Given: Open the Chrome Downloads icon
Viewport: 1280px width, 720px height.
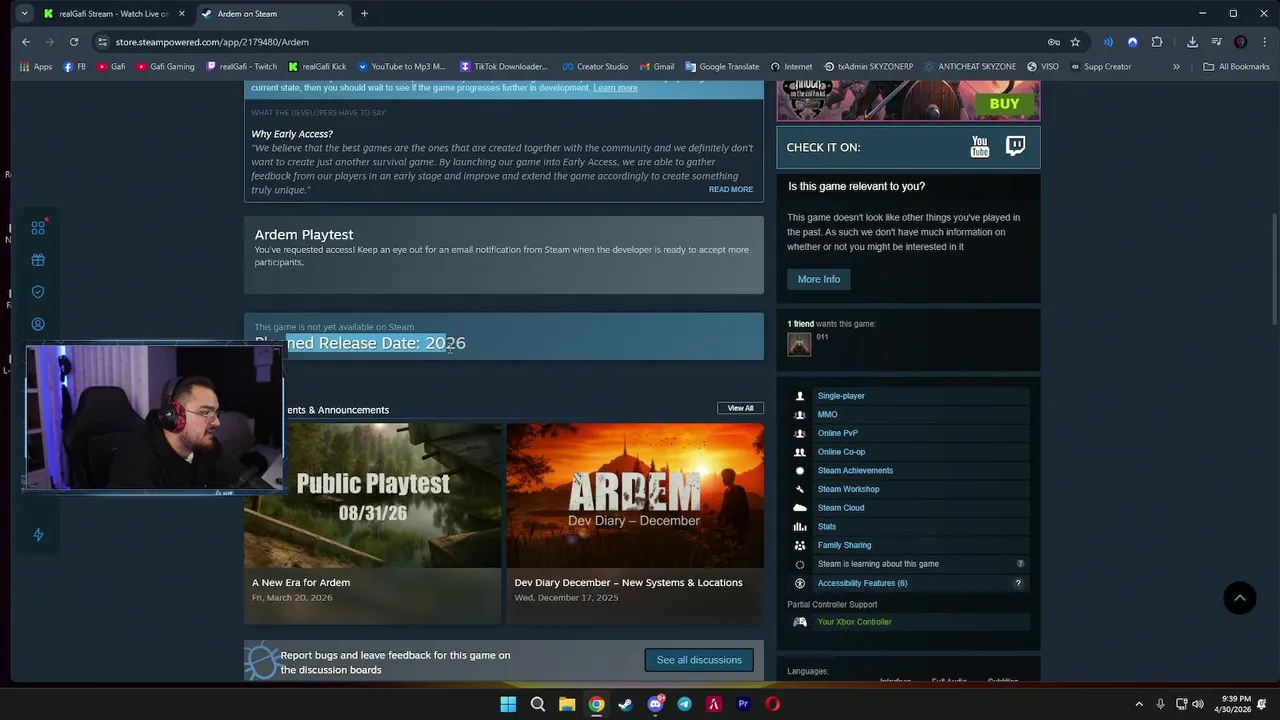Looking at the screenshot, I should pyautogui.click(x=1192, y=42).
